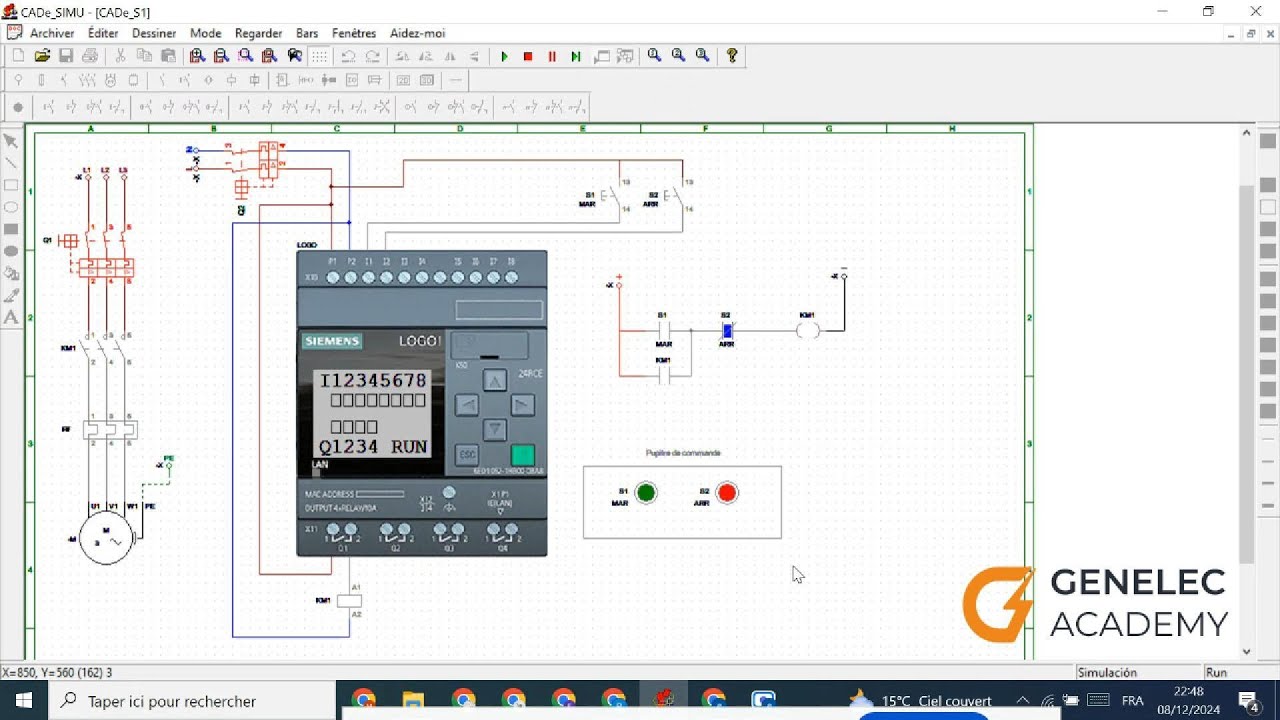Create a new document with the blank page icon
The image size is (1280, 720).
click(18, 56)
